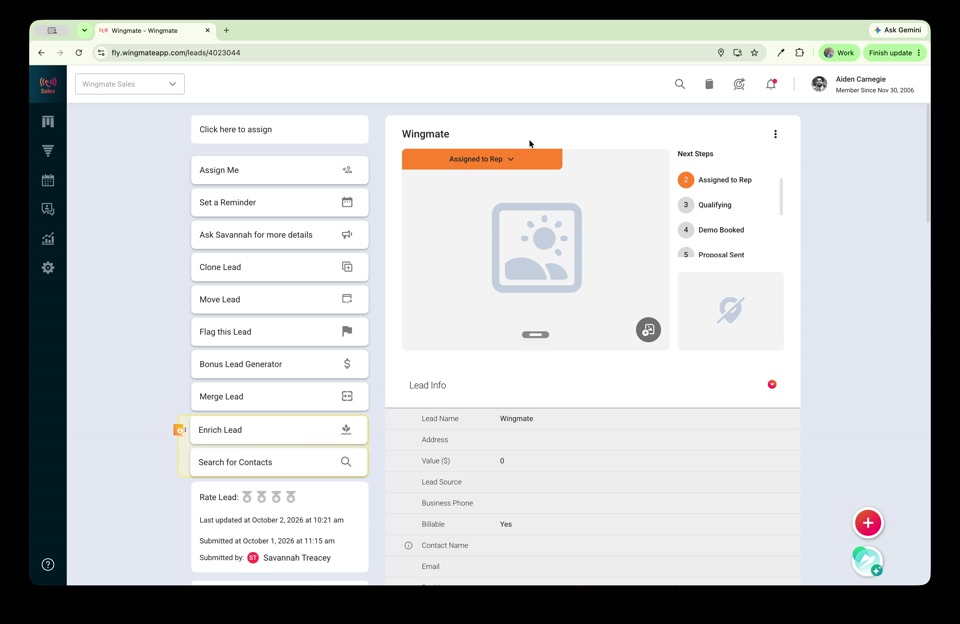Click the Search for Contacts button

[279, 462]
